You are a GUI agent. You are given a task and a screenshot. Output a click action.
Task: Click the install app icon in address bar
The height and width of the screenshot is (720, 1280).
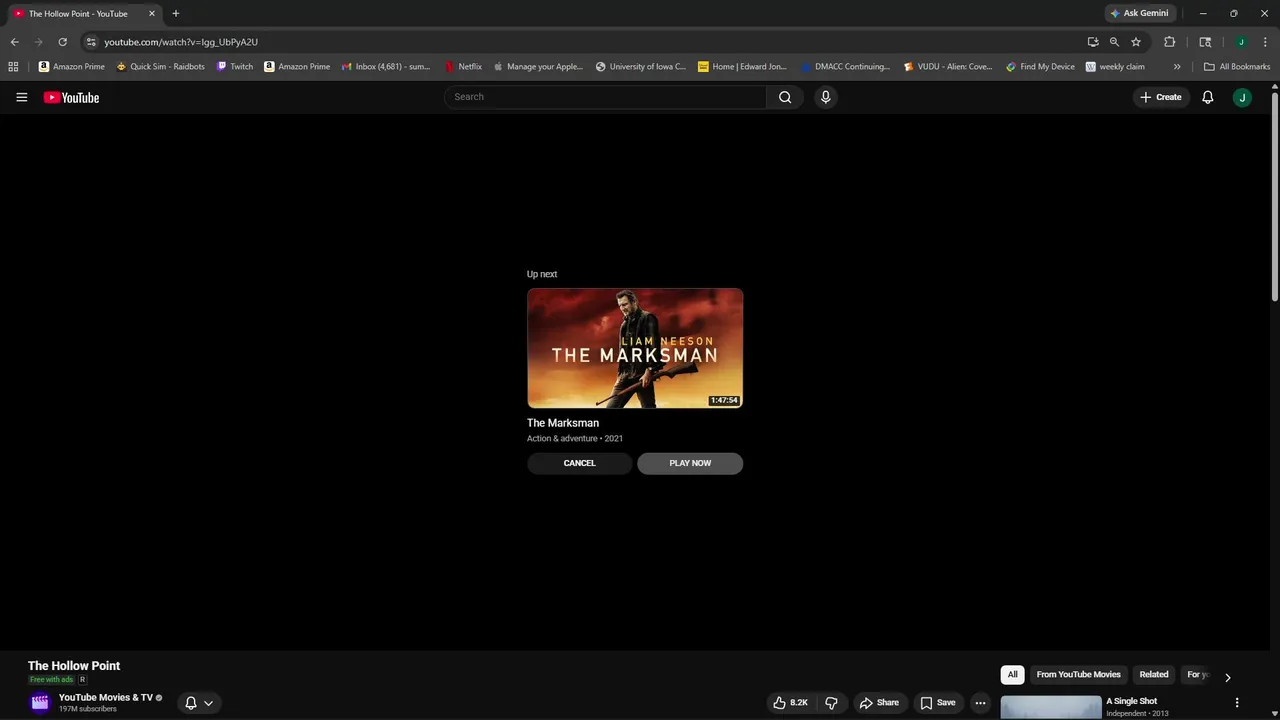[x=1092, y=42]
